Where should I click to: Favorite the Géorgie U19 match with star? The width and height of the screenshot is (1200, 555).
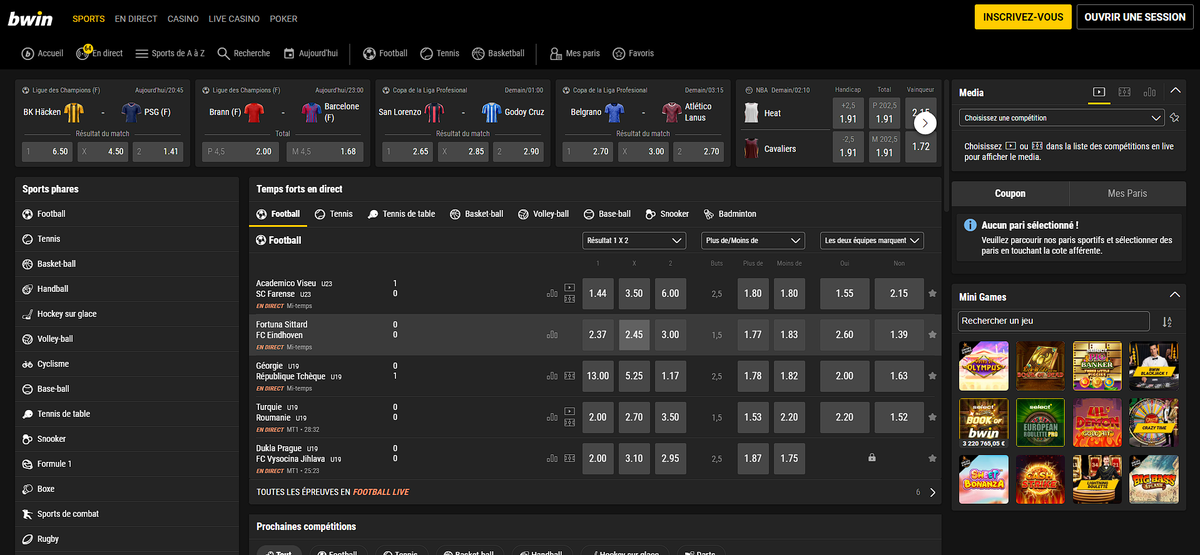(933, 376)
